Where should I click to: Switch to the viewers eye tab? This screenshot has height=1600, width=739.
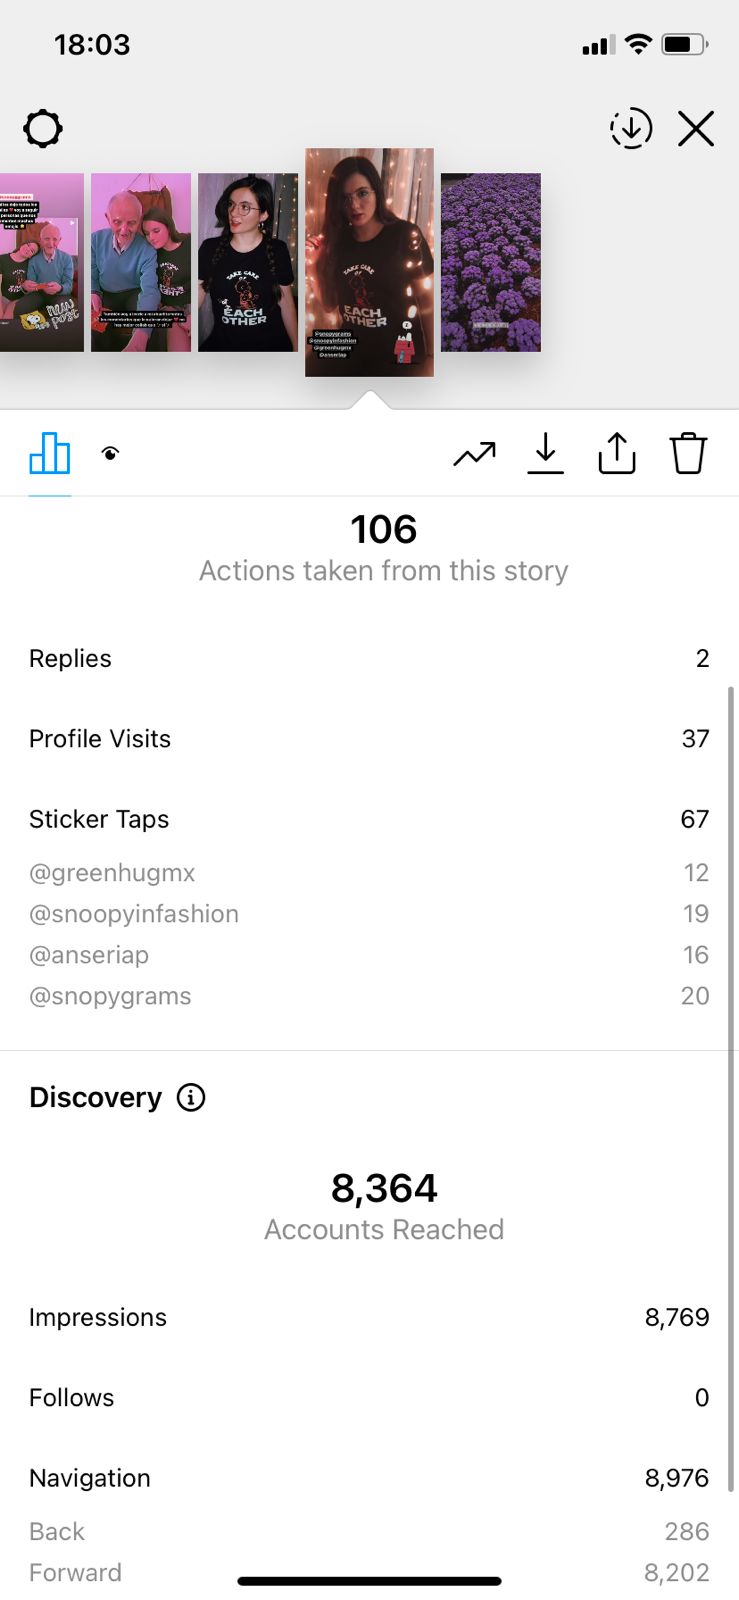[x=111, y=454]
